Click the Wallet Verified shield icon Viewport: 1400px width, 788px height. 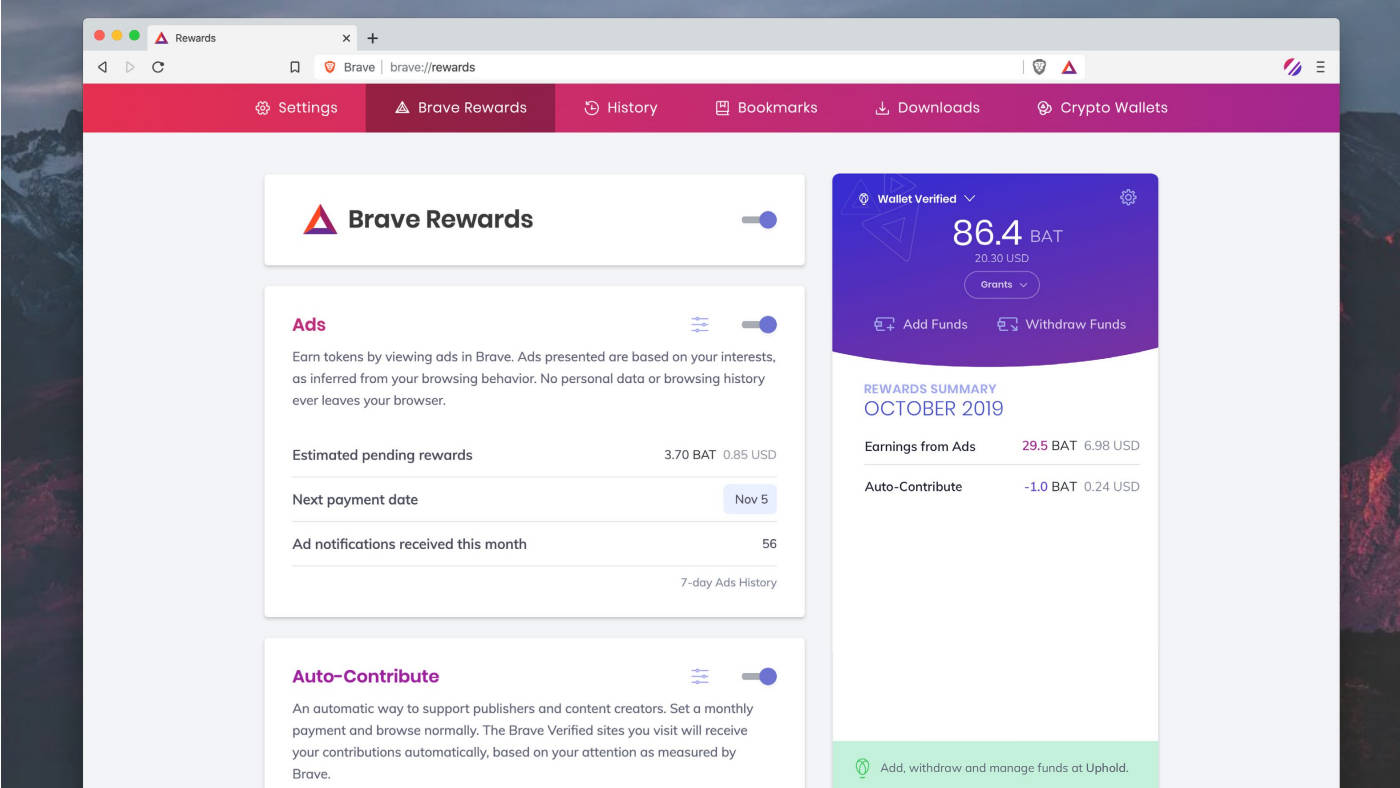click(x=864, y=199)
